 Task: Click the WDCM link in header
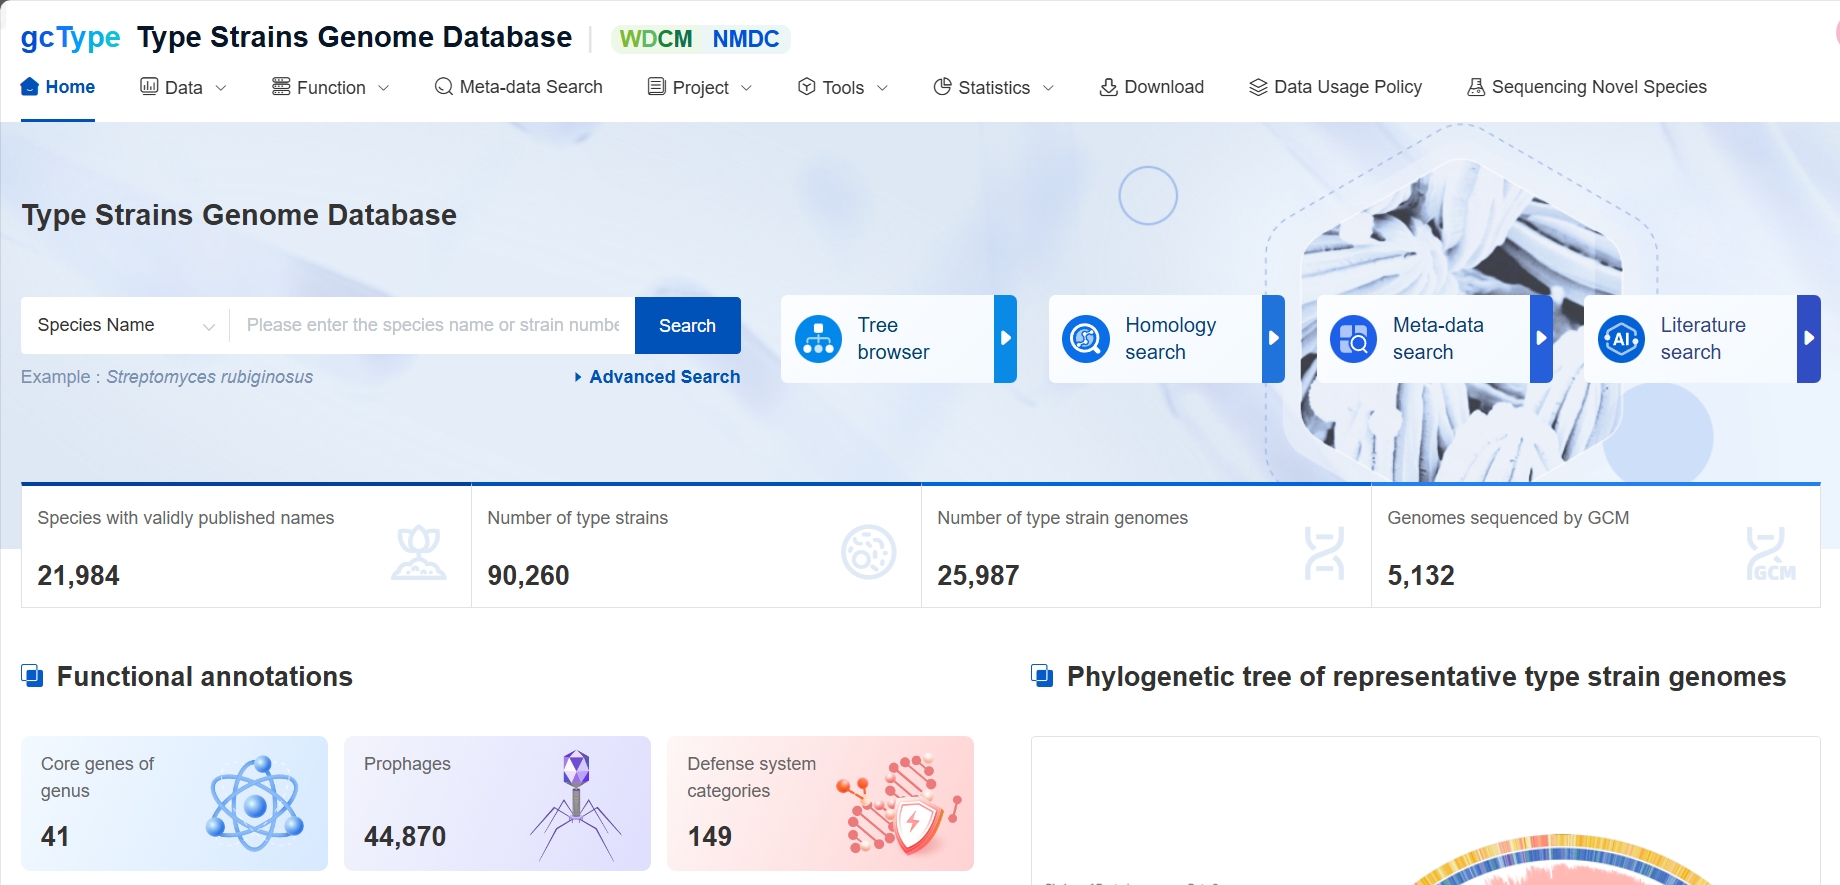coord(656,39)
